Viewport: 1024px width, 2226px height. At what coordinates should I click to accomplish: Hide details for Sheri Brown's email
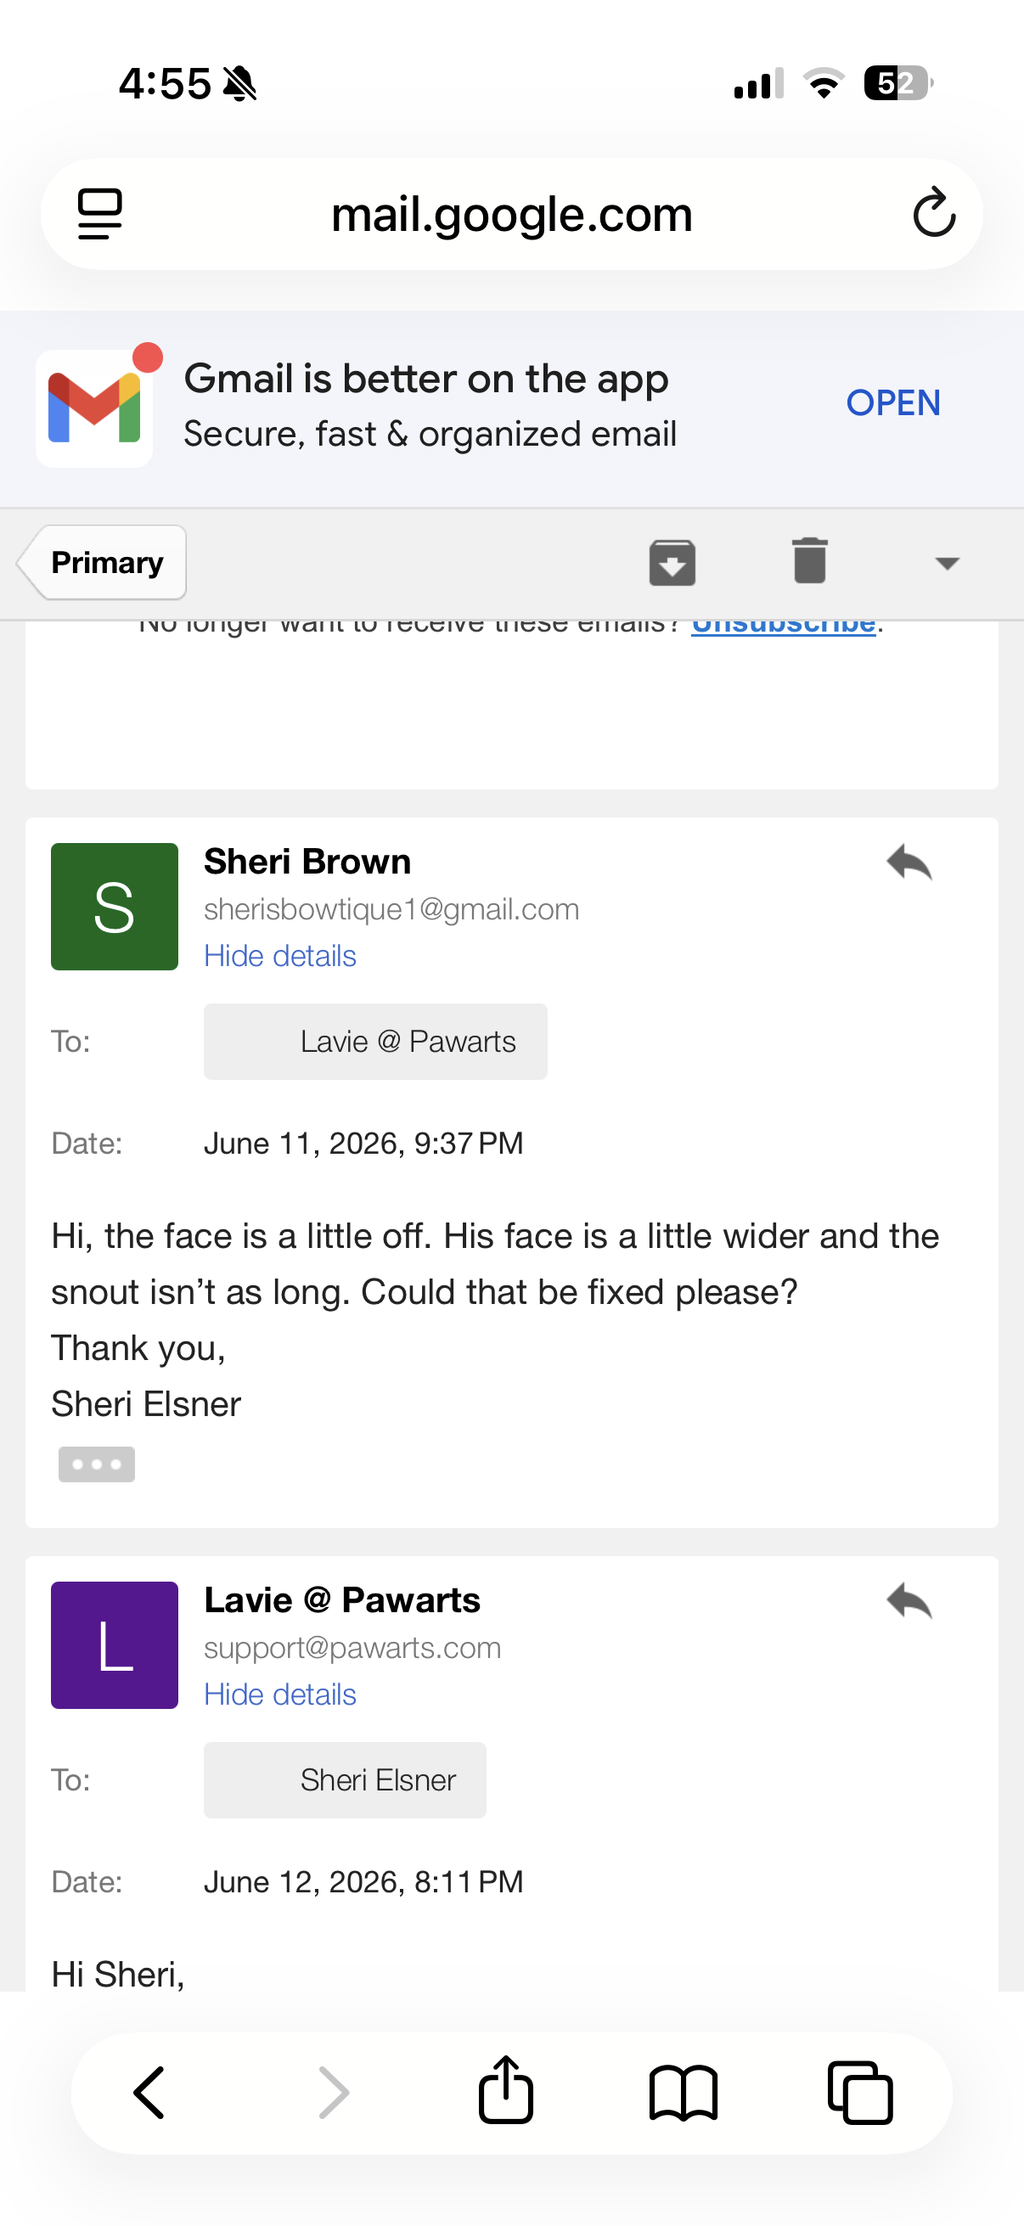[280, 956]
